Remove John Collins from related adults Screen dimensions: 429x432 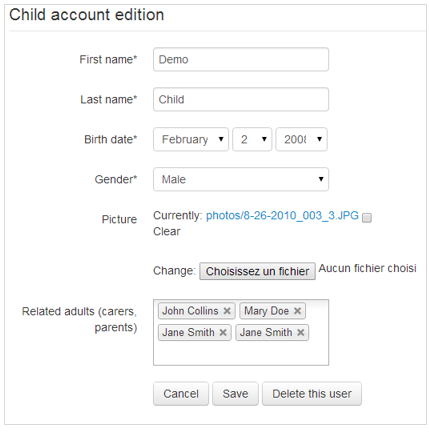point(227,311)
